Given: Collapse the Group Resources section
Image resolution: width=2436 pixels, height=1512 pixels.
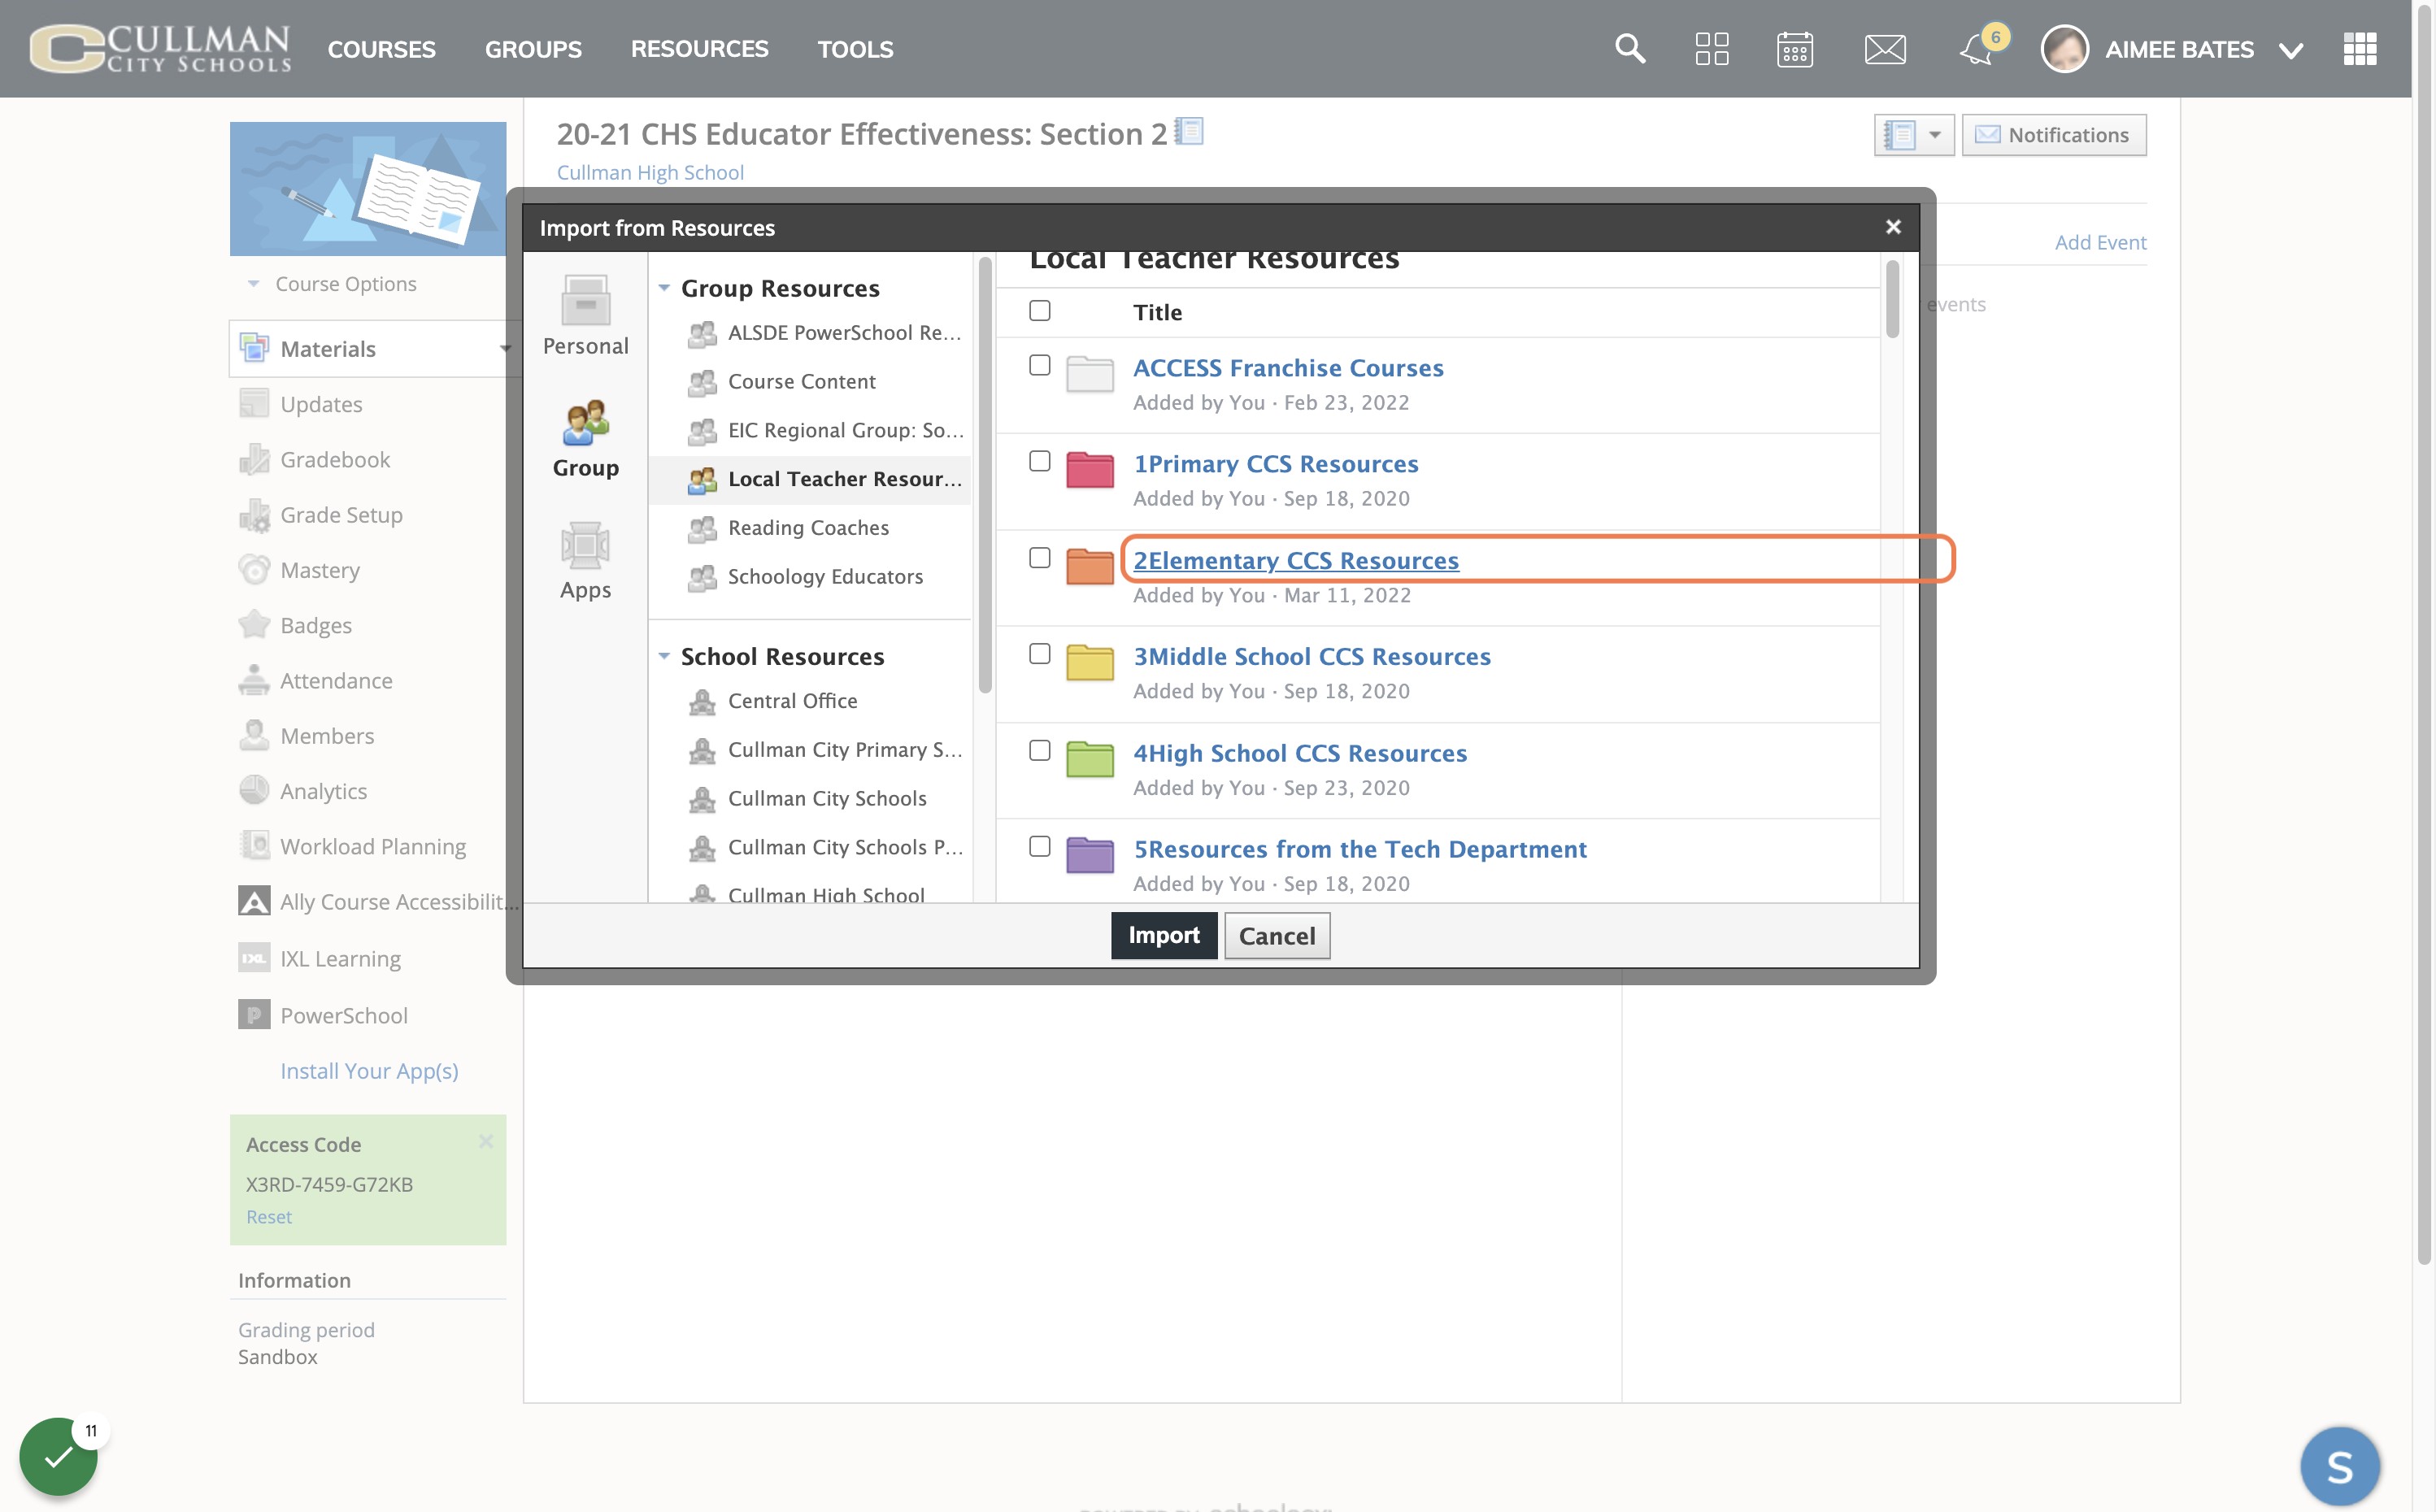Looking at the screenshot, I should pos(664,288).
